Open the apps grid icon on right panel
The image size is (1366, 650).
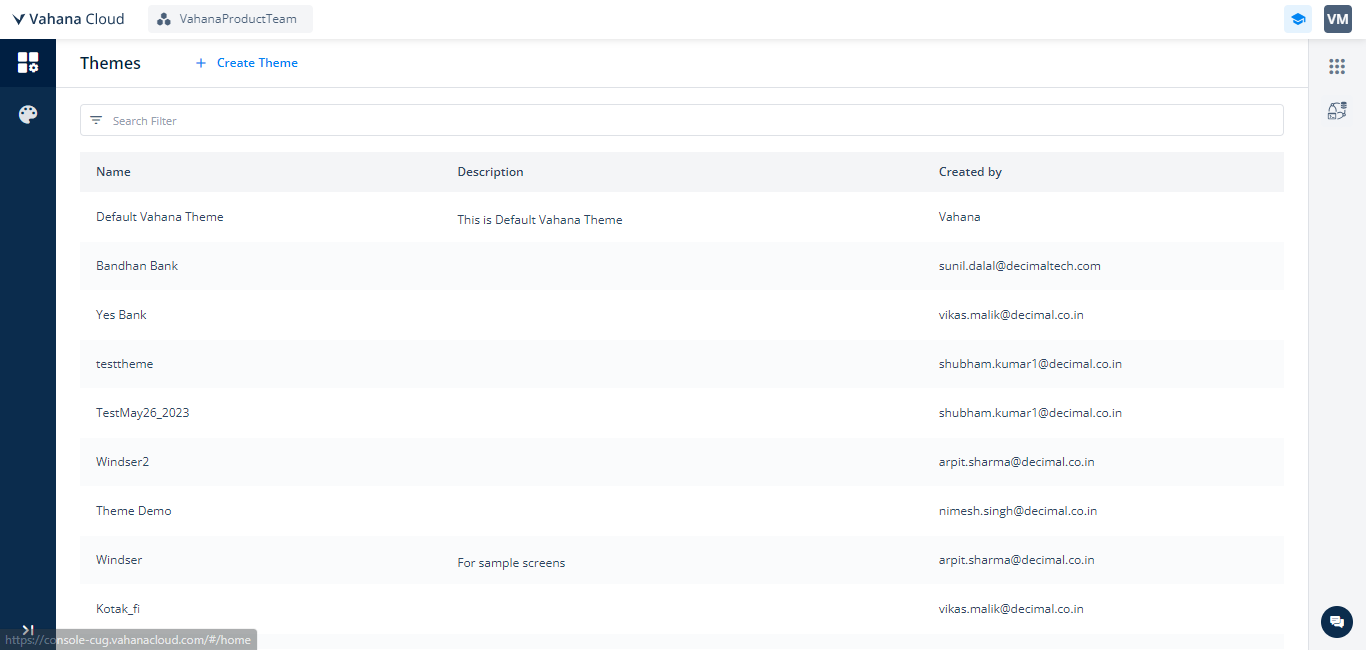1337,67
